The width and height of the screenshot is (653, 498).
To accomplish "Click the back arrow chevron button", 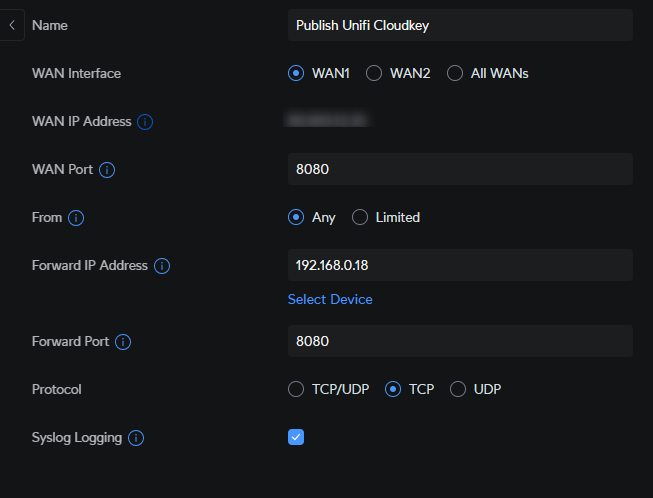I will click(12, 25).
